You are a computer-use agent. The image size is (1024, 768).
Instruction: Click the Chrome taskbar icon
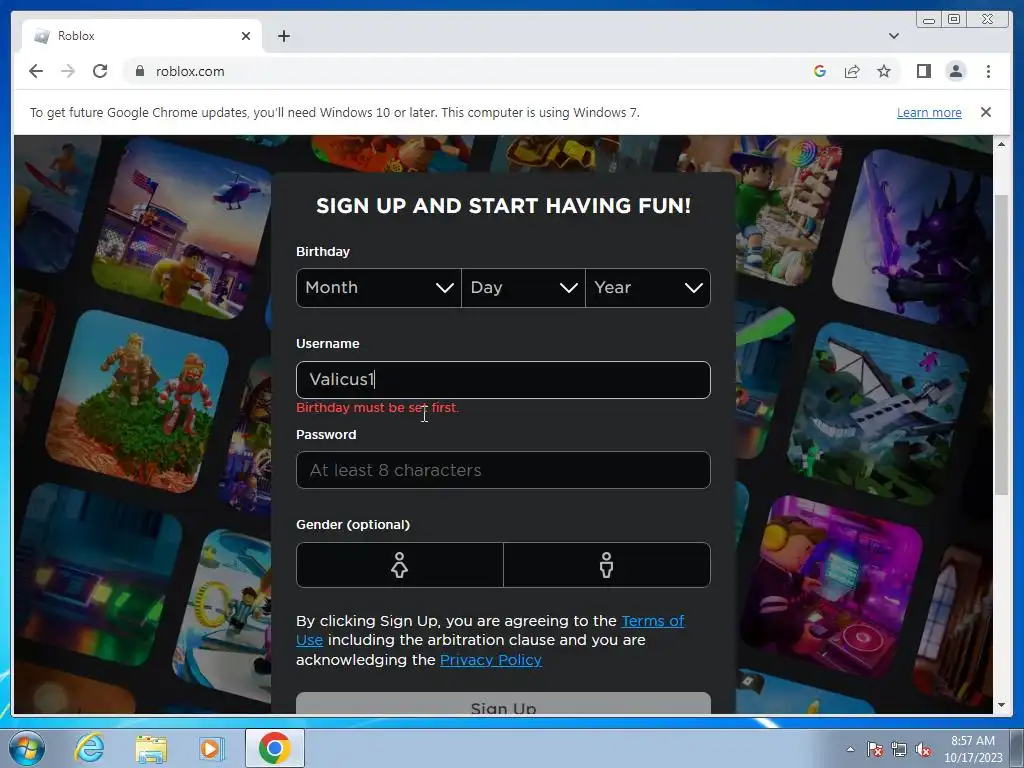pyautogui.click(x=274, y=748)
